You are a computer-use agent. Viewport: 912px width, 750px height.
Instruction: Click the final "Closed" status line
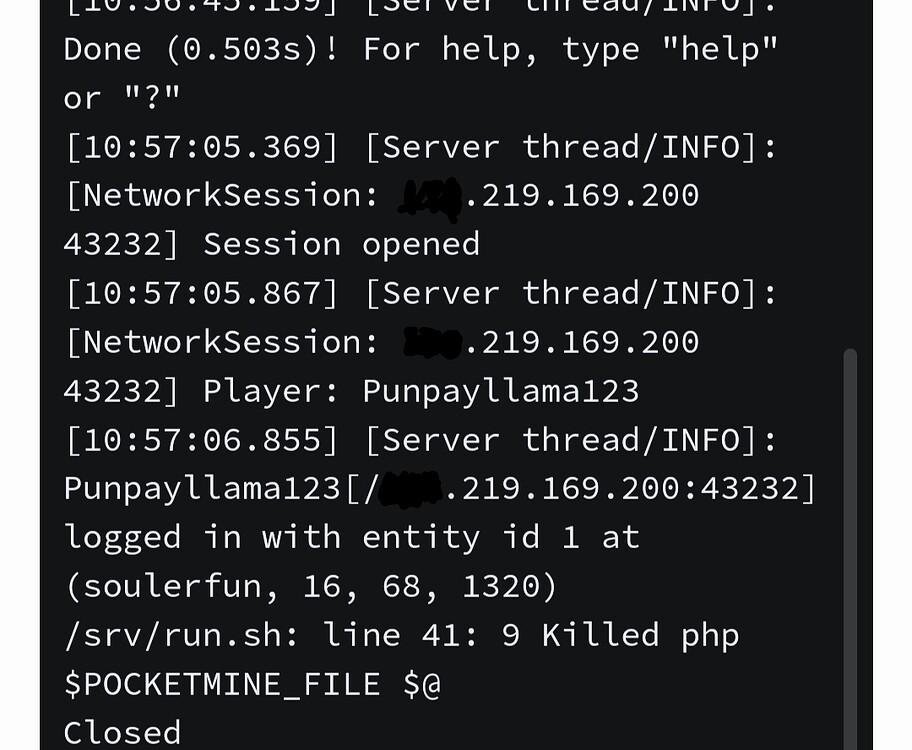(x=122, y=733)
